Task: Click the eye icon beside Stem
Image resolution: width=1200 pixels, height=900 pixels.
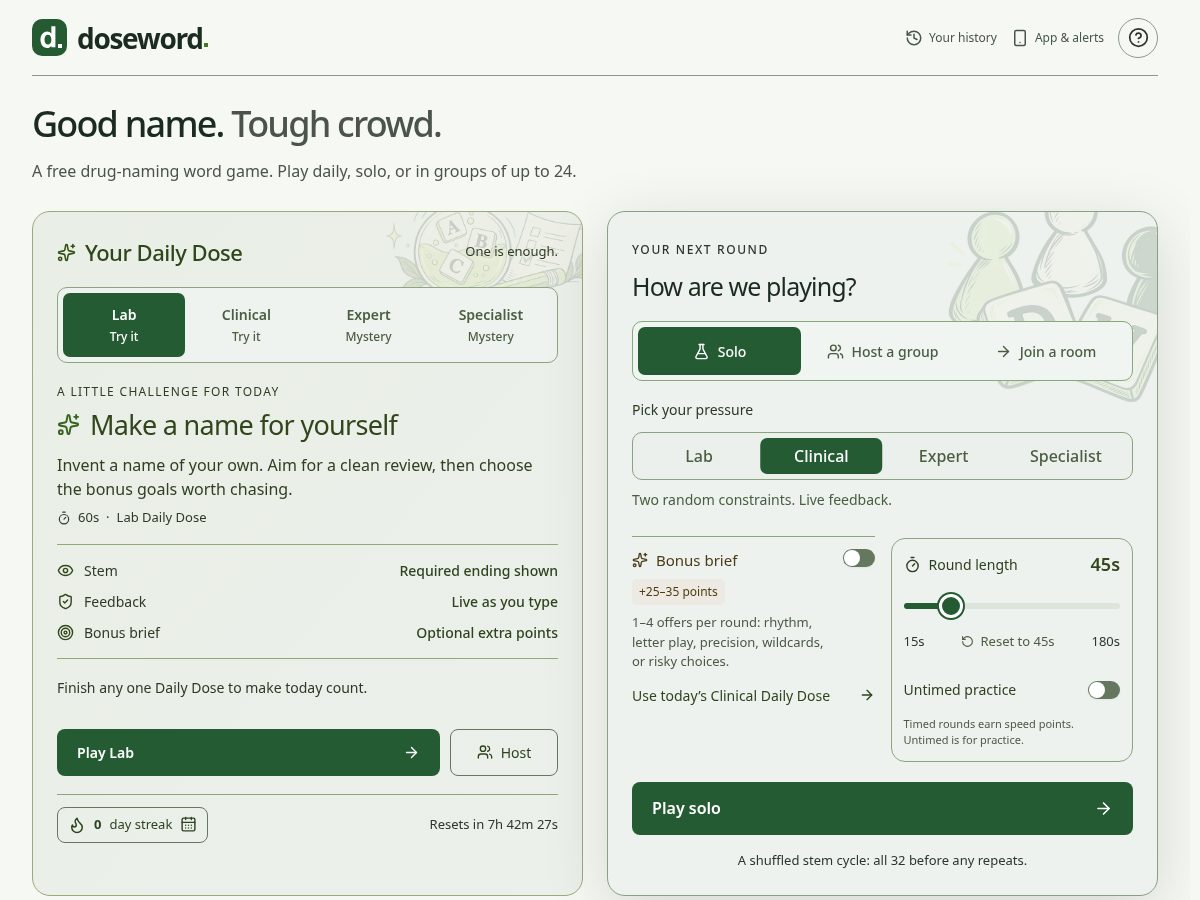Action: click(x=66, y=571)
